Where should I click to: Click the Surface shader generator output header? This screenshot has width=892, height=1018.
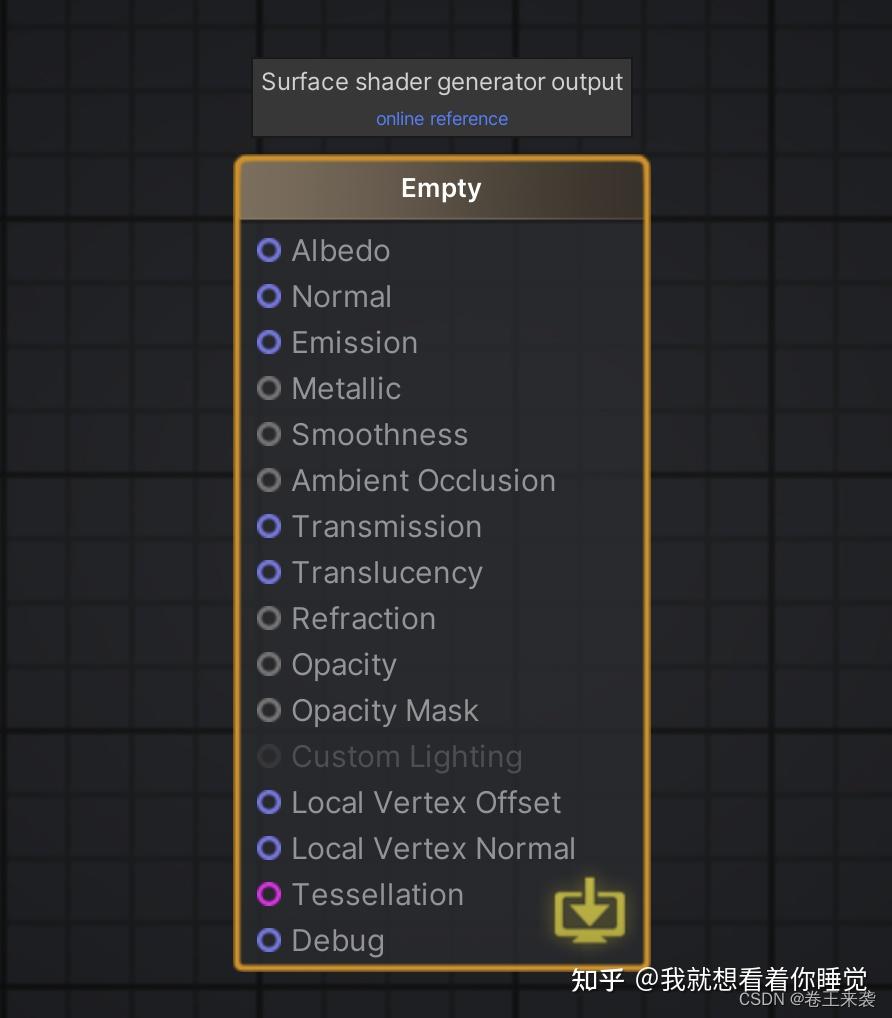441,82
